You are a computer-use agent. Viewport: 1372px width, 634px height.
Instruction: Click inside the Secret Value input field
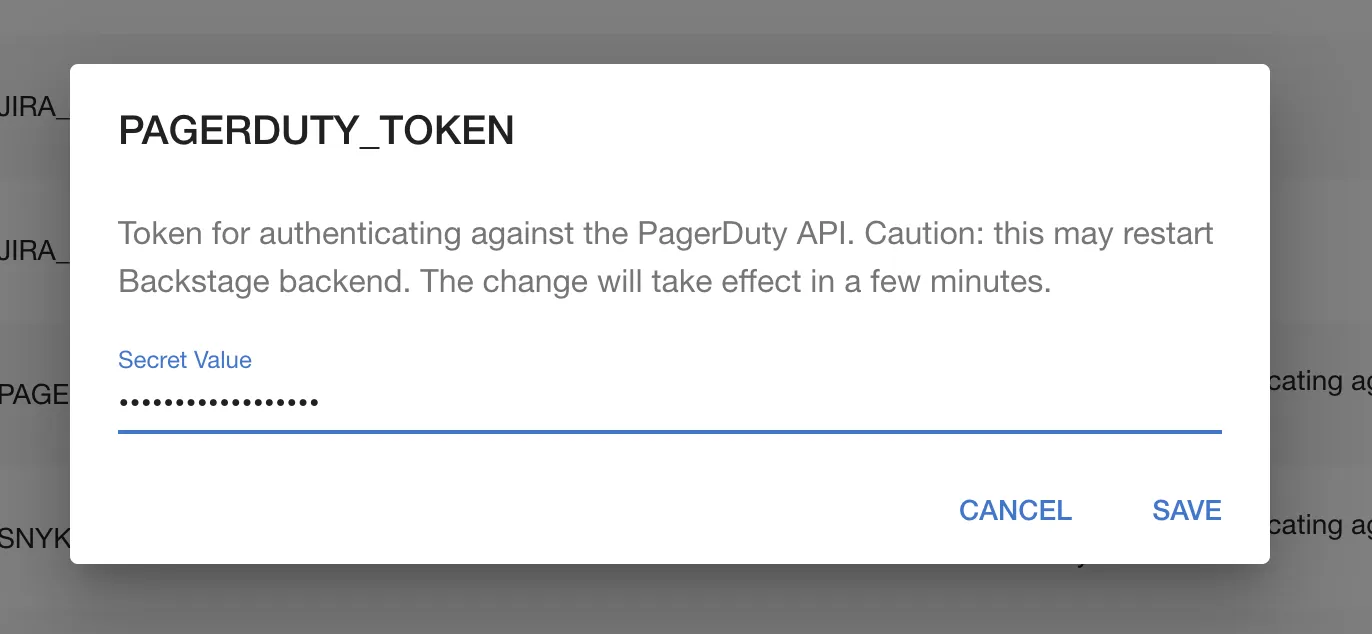[600, 402]
